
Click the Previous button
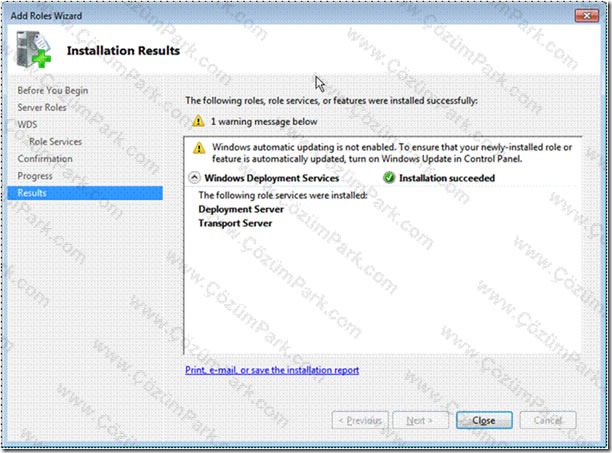360,421
